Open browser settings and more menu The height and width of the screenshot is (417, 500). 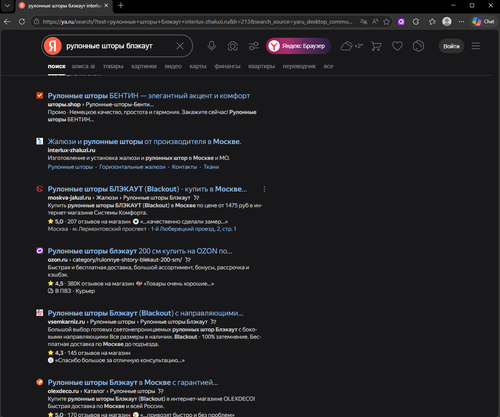coord(461,22)
